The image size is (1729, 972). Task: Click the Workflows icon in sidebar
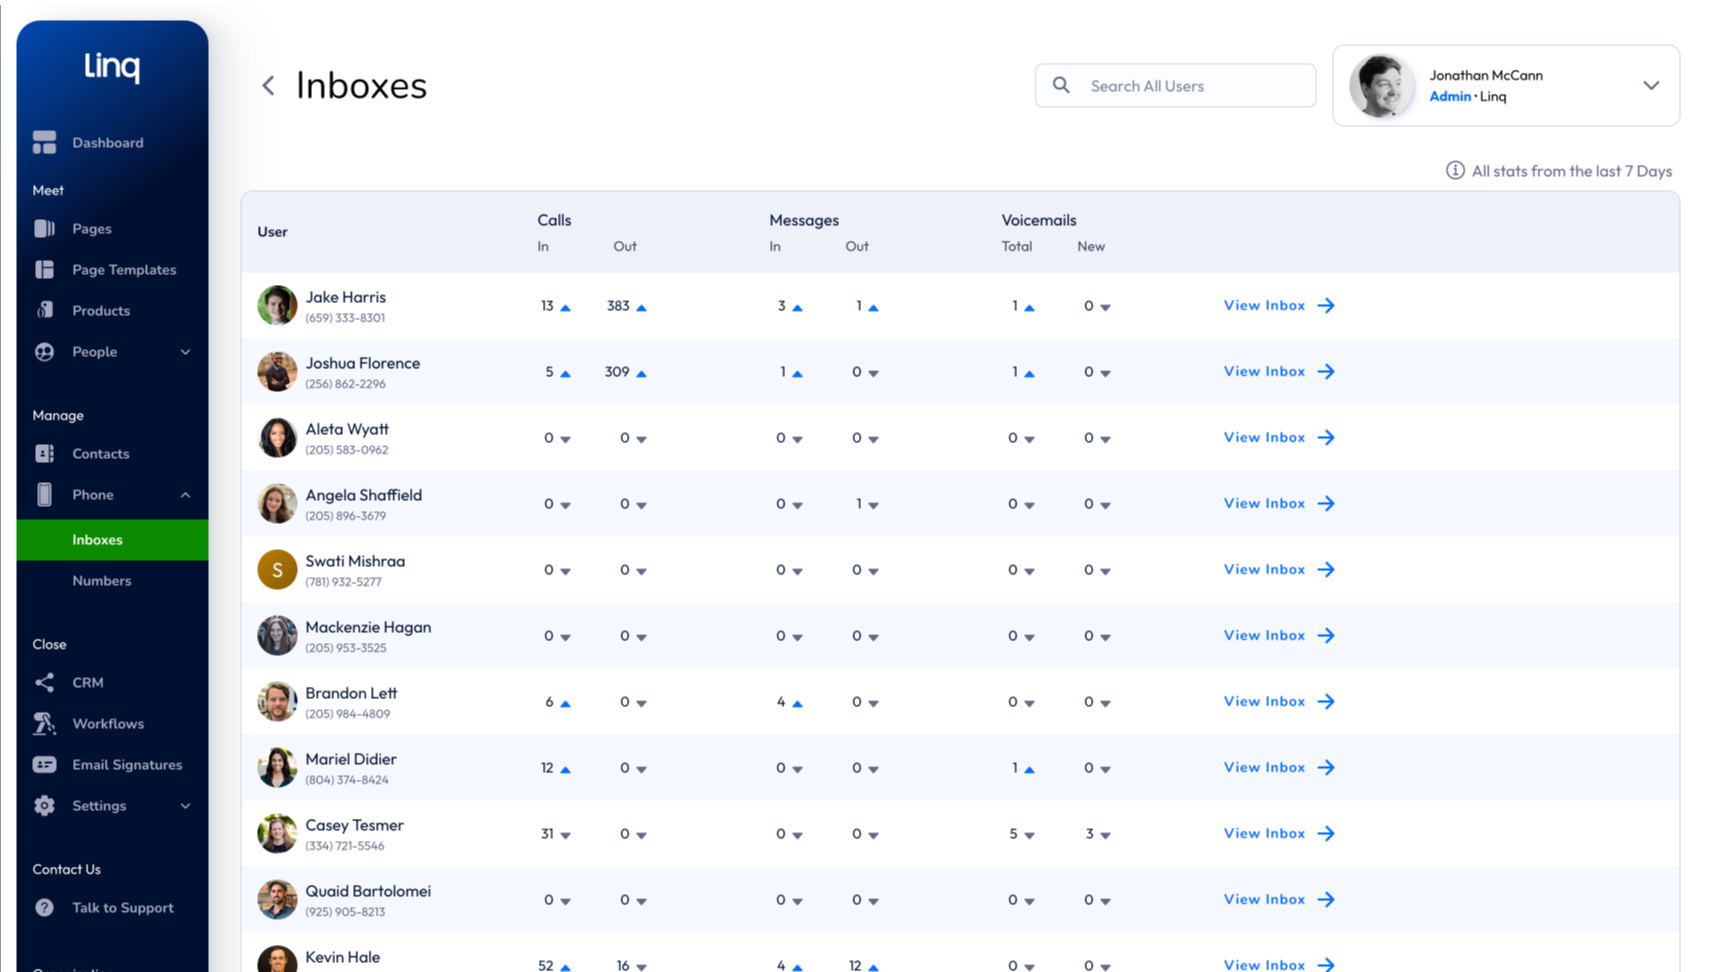tap(44, 723)
